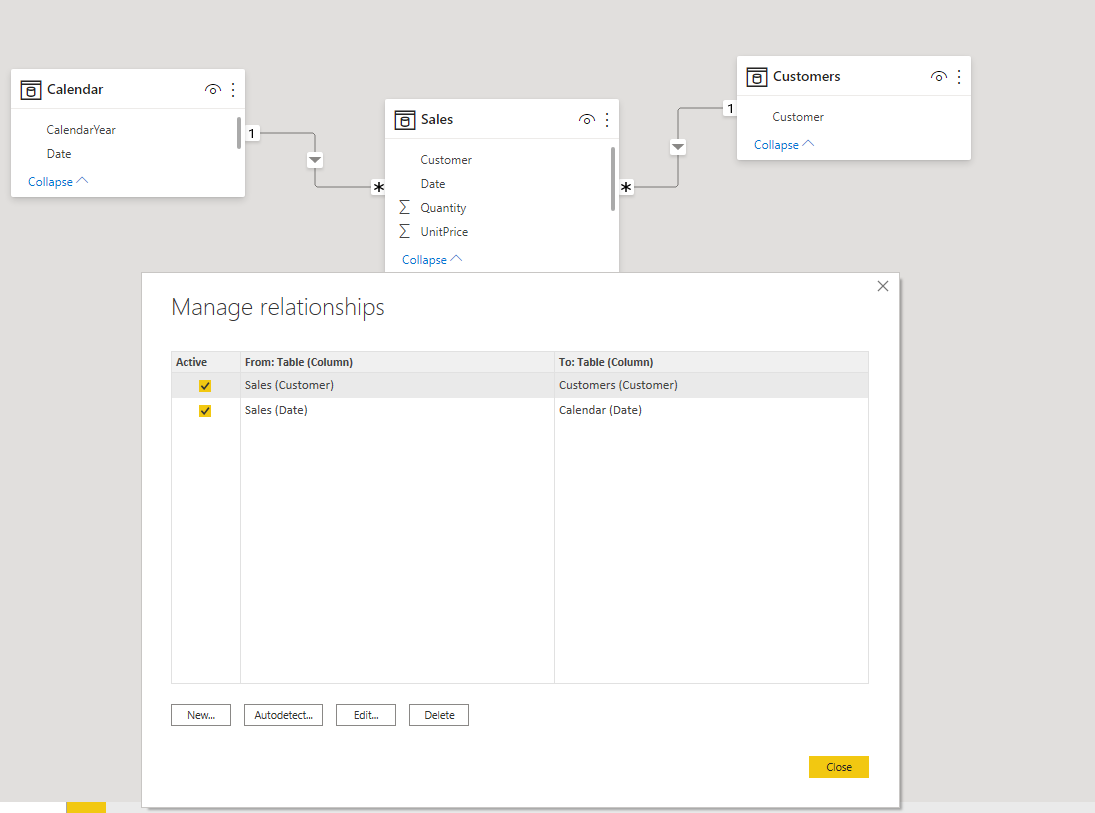This screenshot has width=1095, height=813.
Task: Click the Sales table title
Action: [x=436, y=119]
